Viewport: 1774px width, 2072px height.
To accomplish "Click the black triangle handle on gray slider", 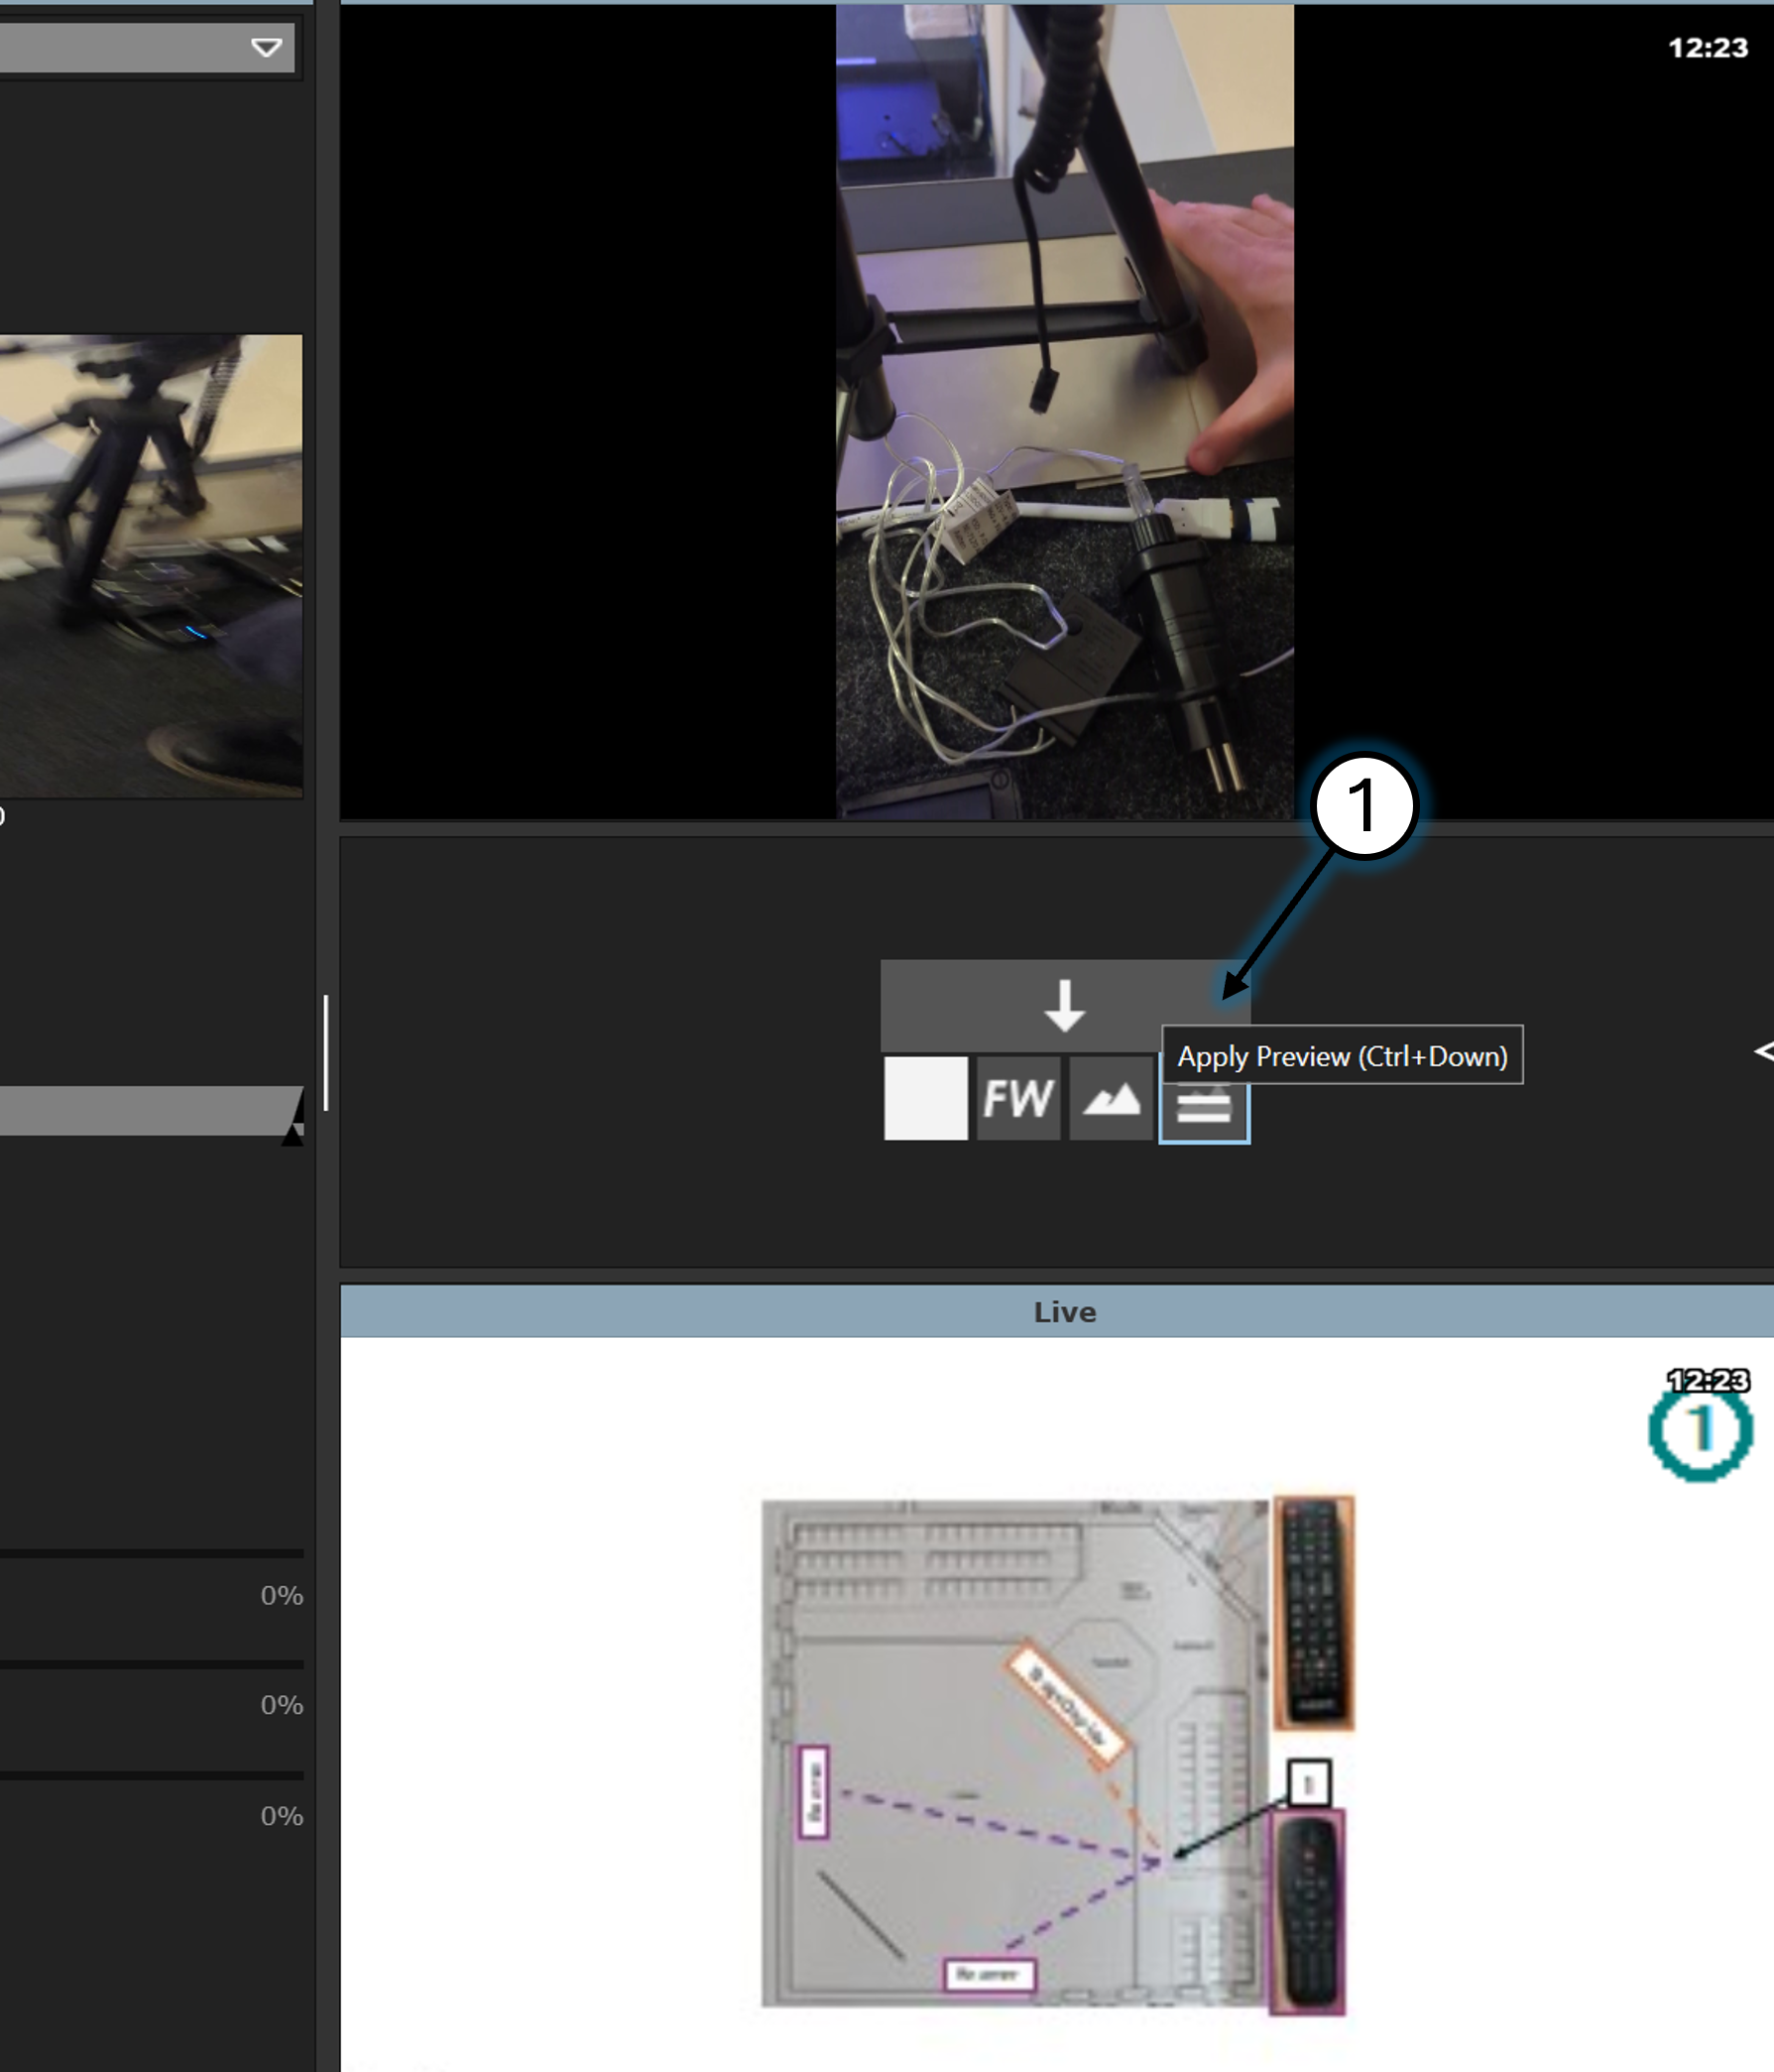I will 293,1134.
